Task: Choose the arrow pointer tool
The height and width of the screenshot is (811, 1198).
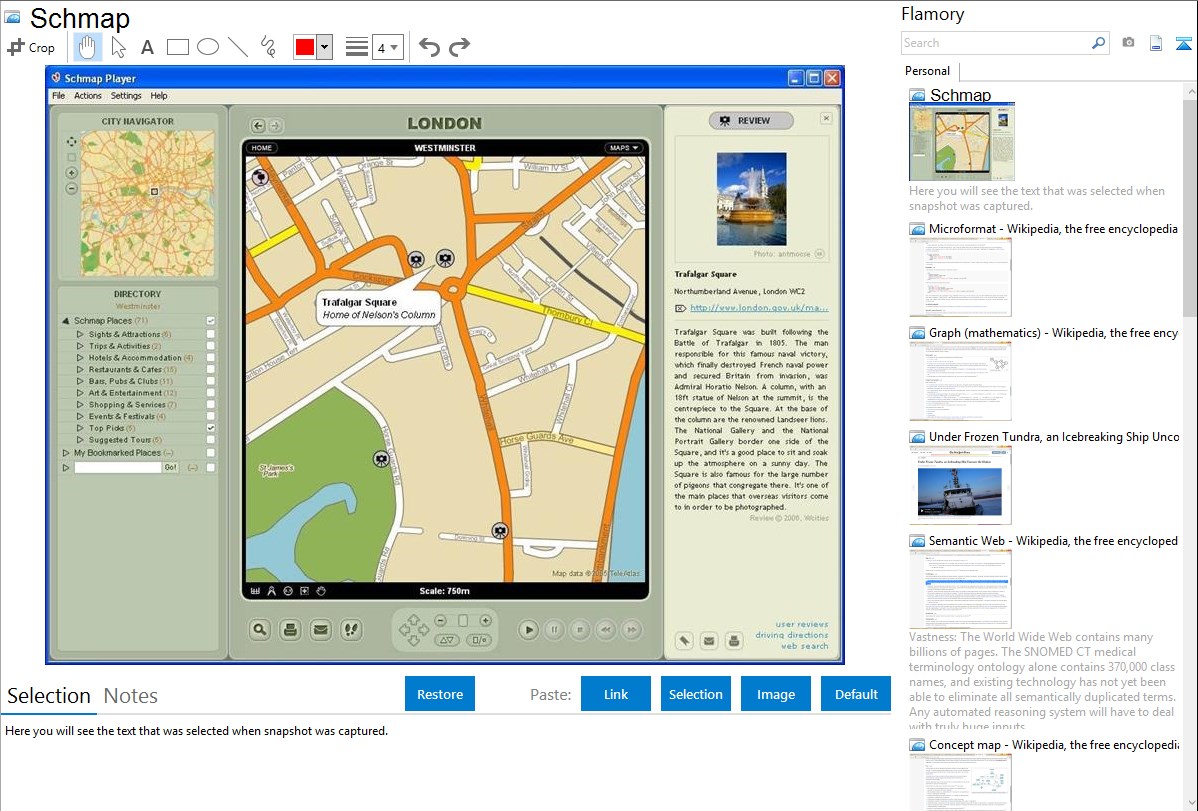Action: 118,47
